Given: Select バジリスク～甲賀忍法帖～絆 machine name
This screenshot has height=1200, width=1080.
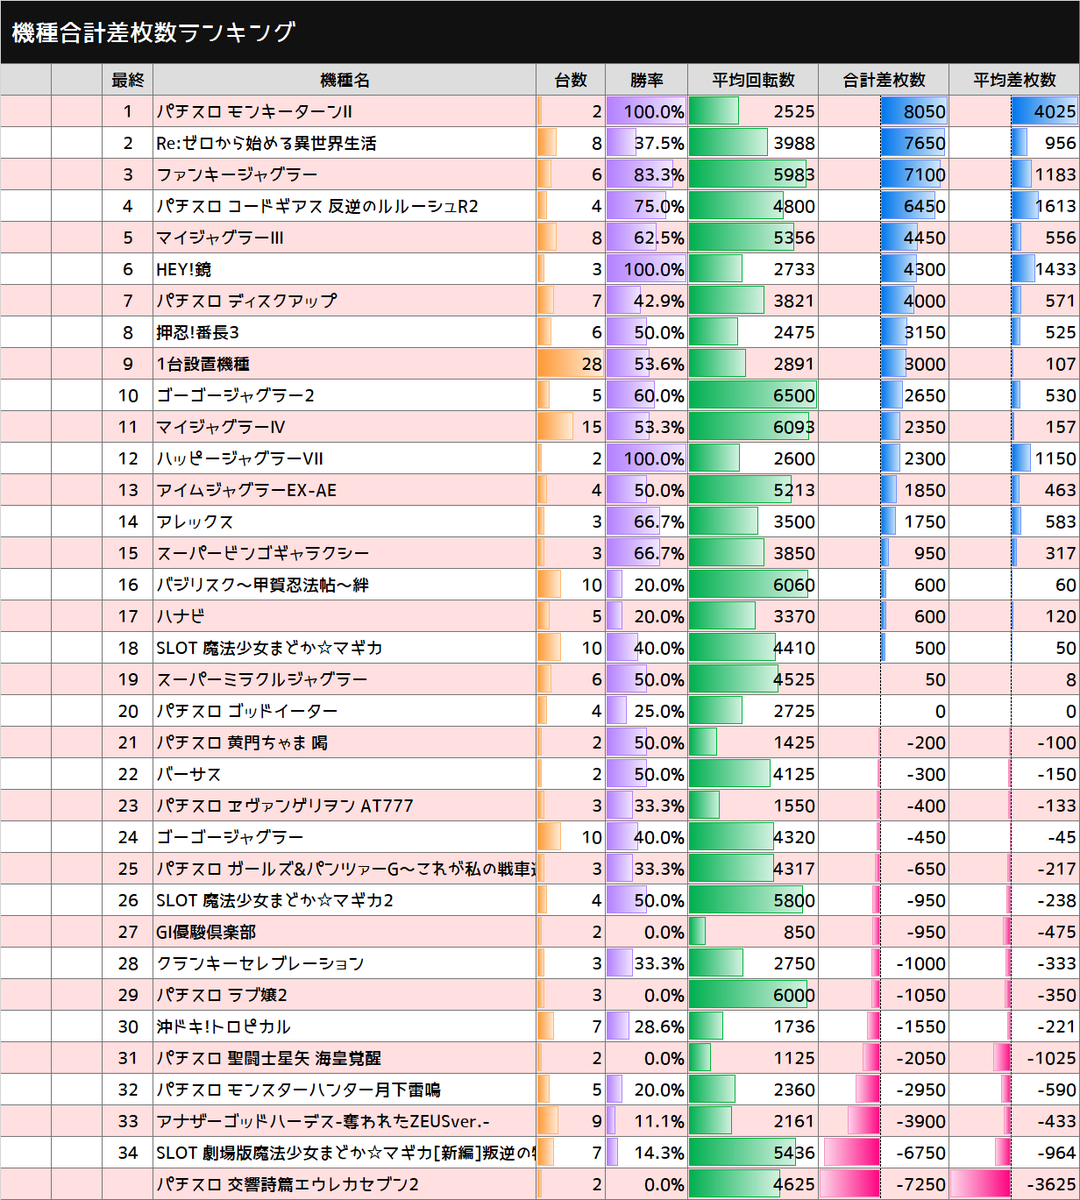Looking at the screenshot, I should pyautogui.click(x=262, y=585).
